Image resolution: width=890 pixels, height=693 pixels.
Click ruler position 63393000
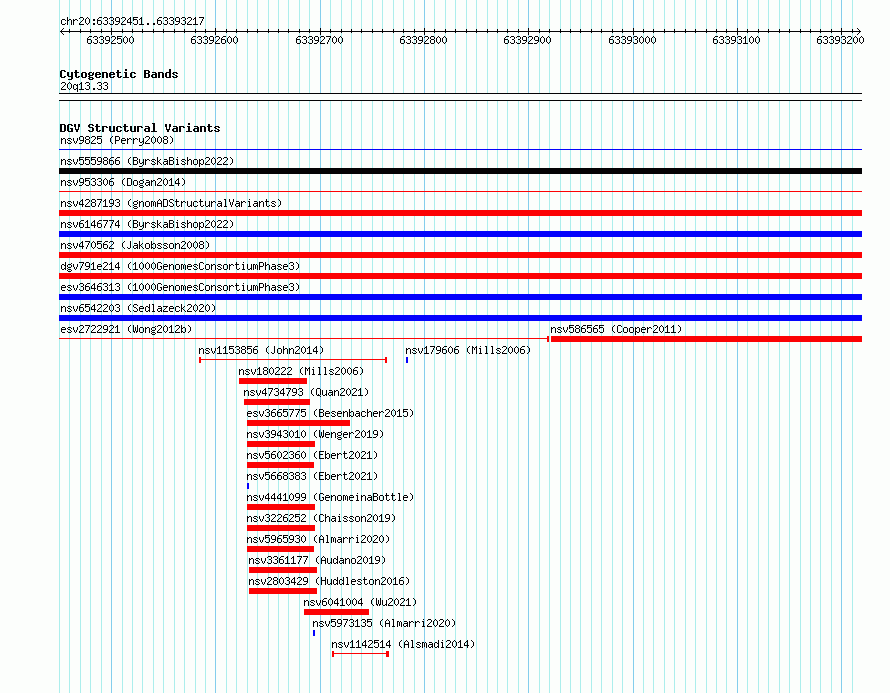[632, 40]
